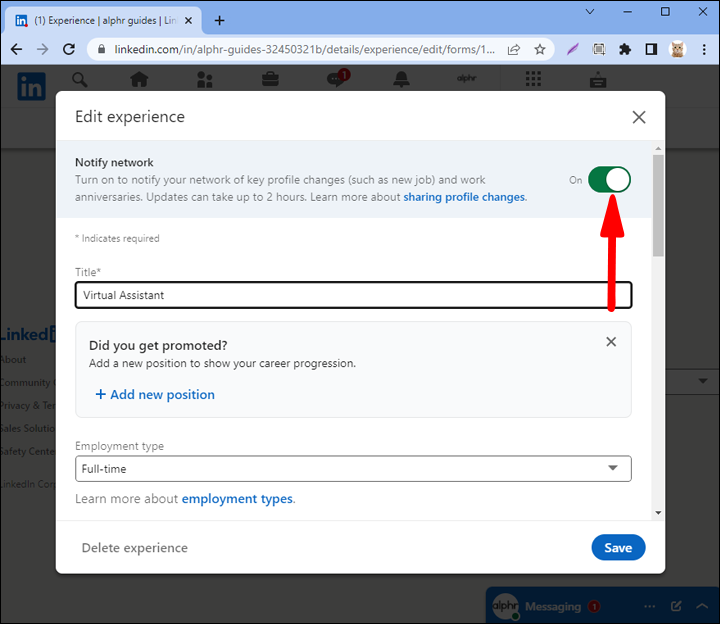This screenshot has height=624, width=720.
Task: Dismiss the 'Did you get promoted?' card
Action: point(611,342)
